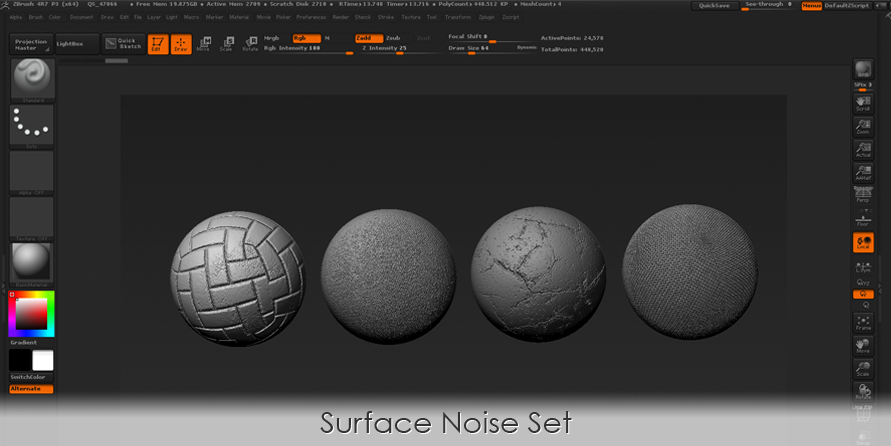The width and height of the screenshot is (891, 446).
Task: Click the SwitchColor button
Action: [x=31, y=377]
